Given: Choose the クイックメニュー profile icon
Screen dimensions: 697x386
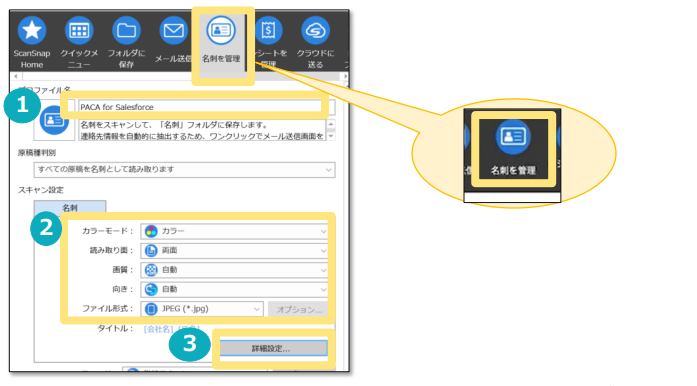Looking at the screenshot, I should pyautogui.click(x=79, y=30).
